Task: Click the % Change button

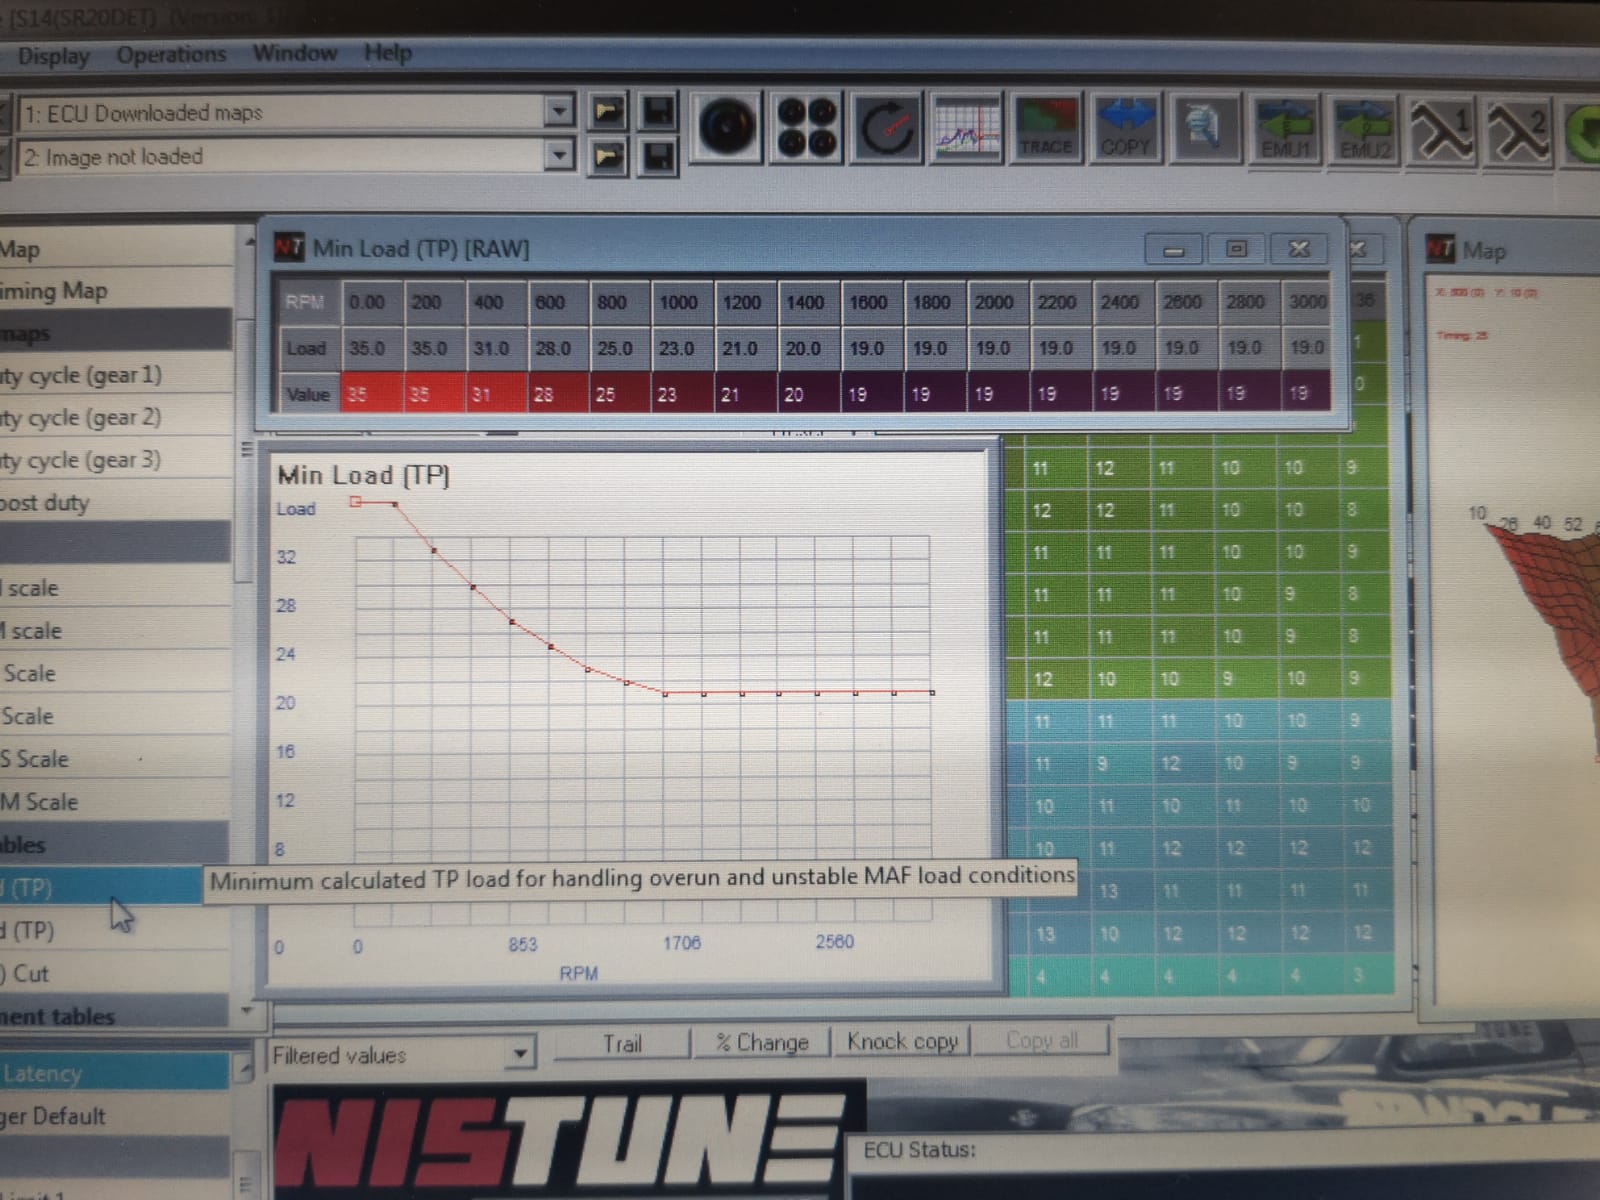Action: (x=762, y=1042)
